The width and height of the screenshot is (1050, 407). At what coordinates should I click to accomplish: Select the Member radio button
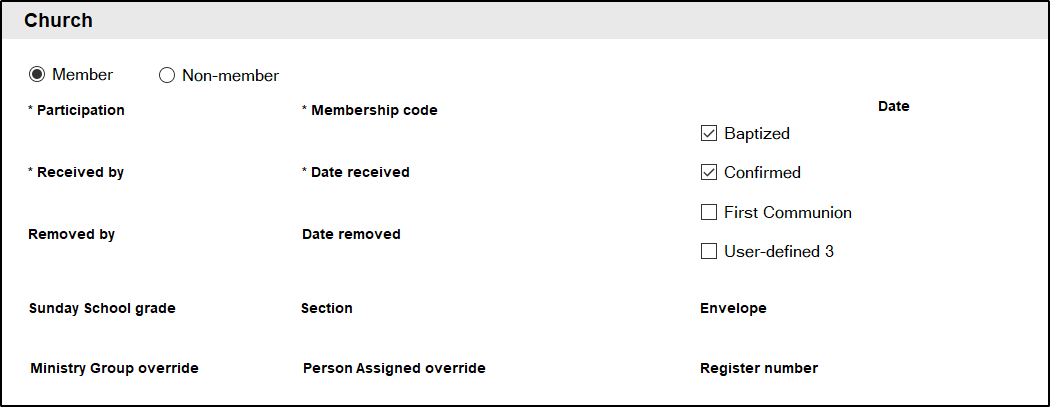[37, 75]
